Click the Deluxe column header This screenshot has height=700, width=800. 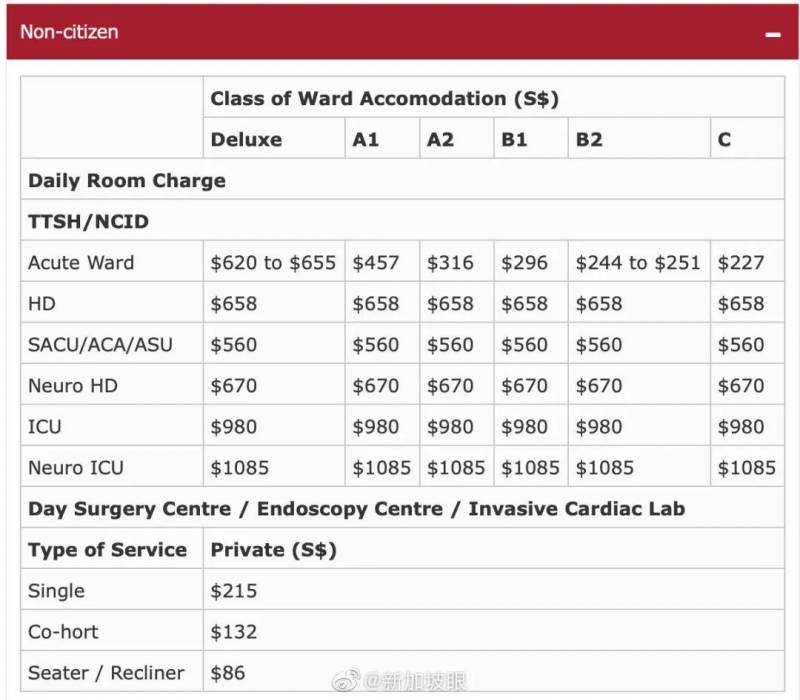(246, 139)
